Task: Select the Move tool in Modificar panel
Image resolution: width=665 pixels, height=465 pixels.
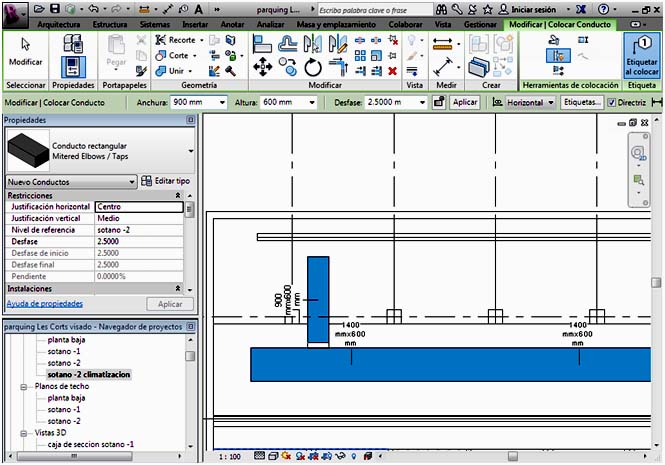Action: click(263, 67)
